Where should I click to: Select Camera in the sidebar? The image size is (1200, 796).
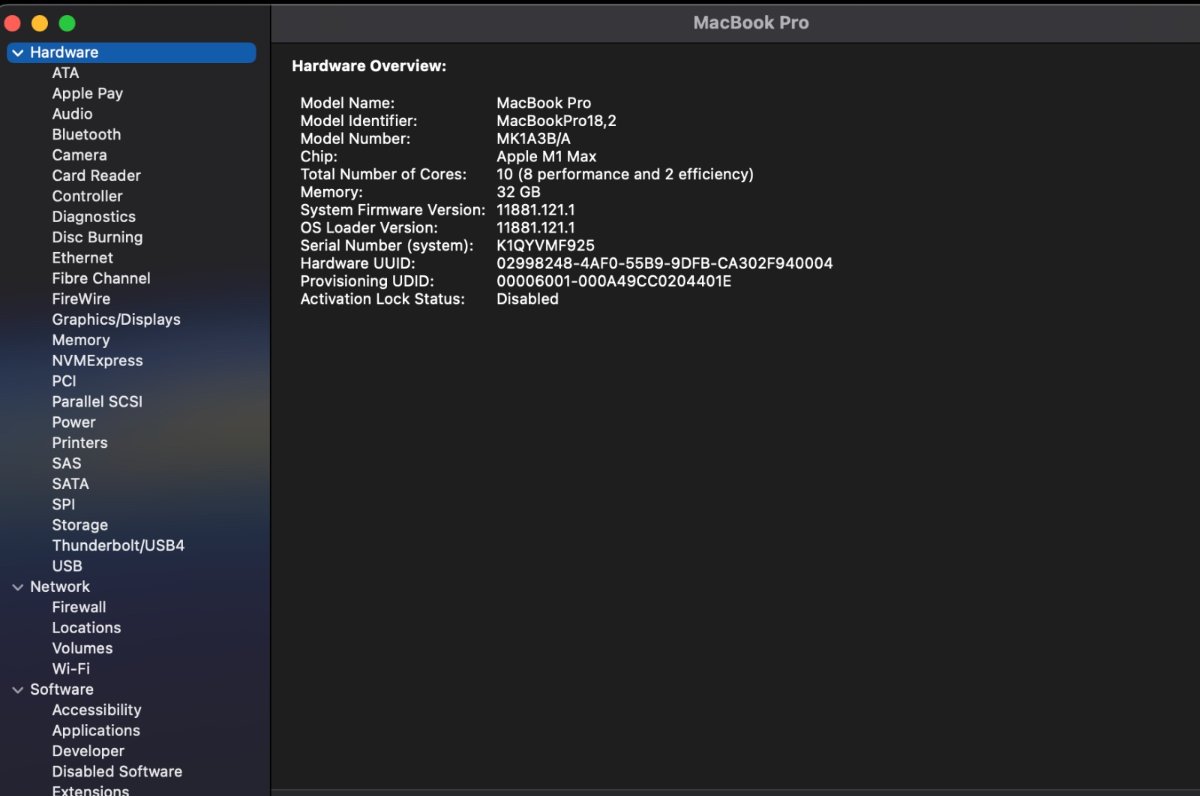click(79, 155)
